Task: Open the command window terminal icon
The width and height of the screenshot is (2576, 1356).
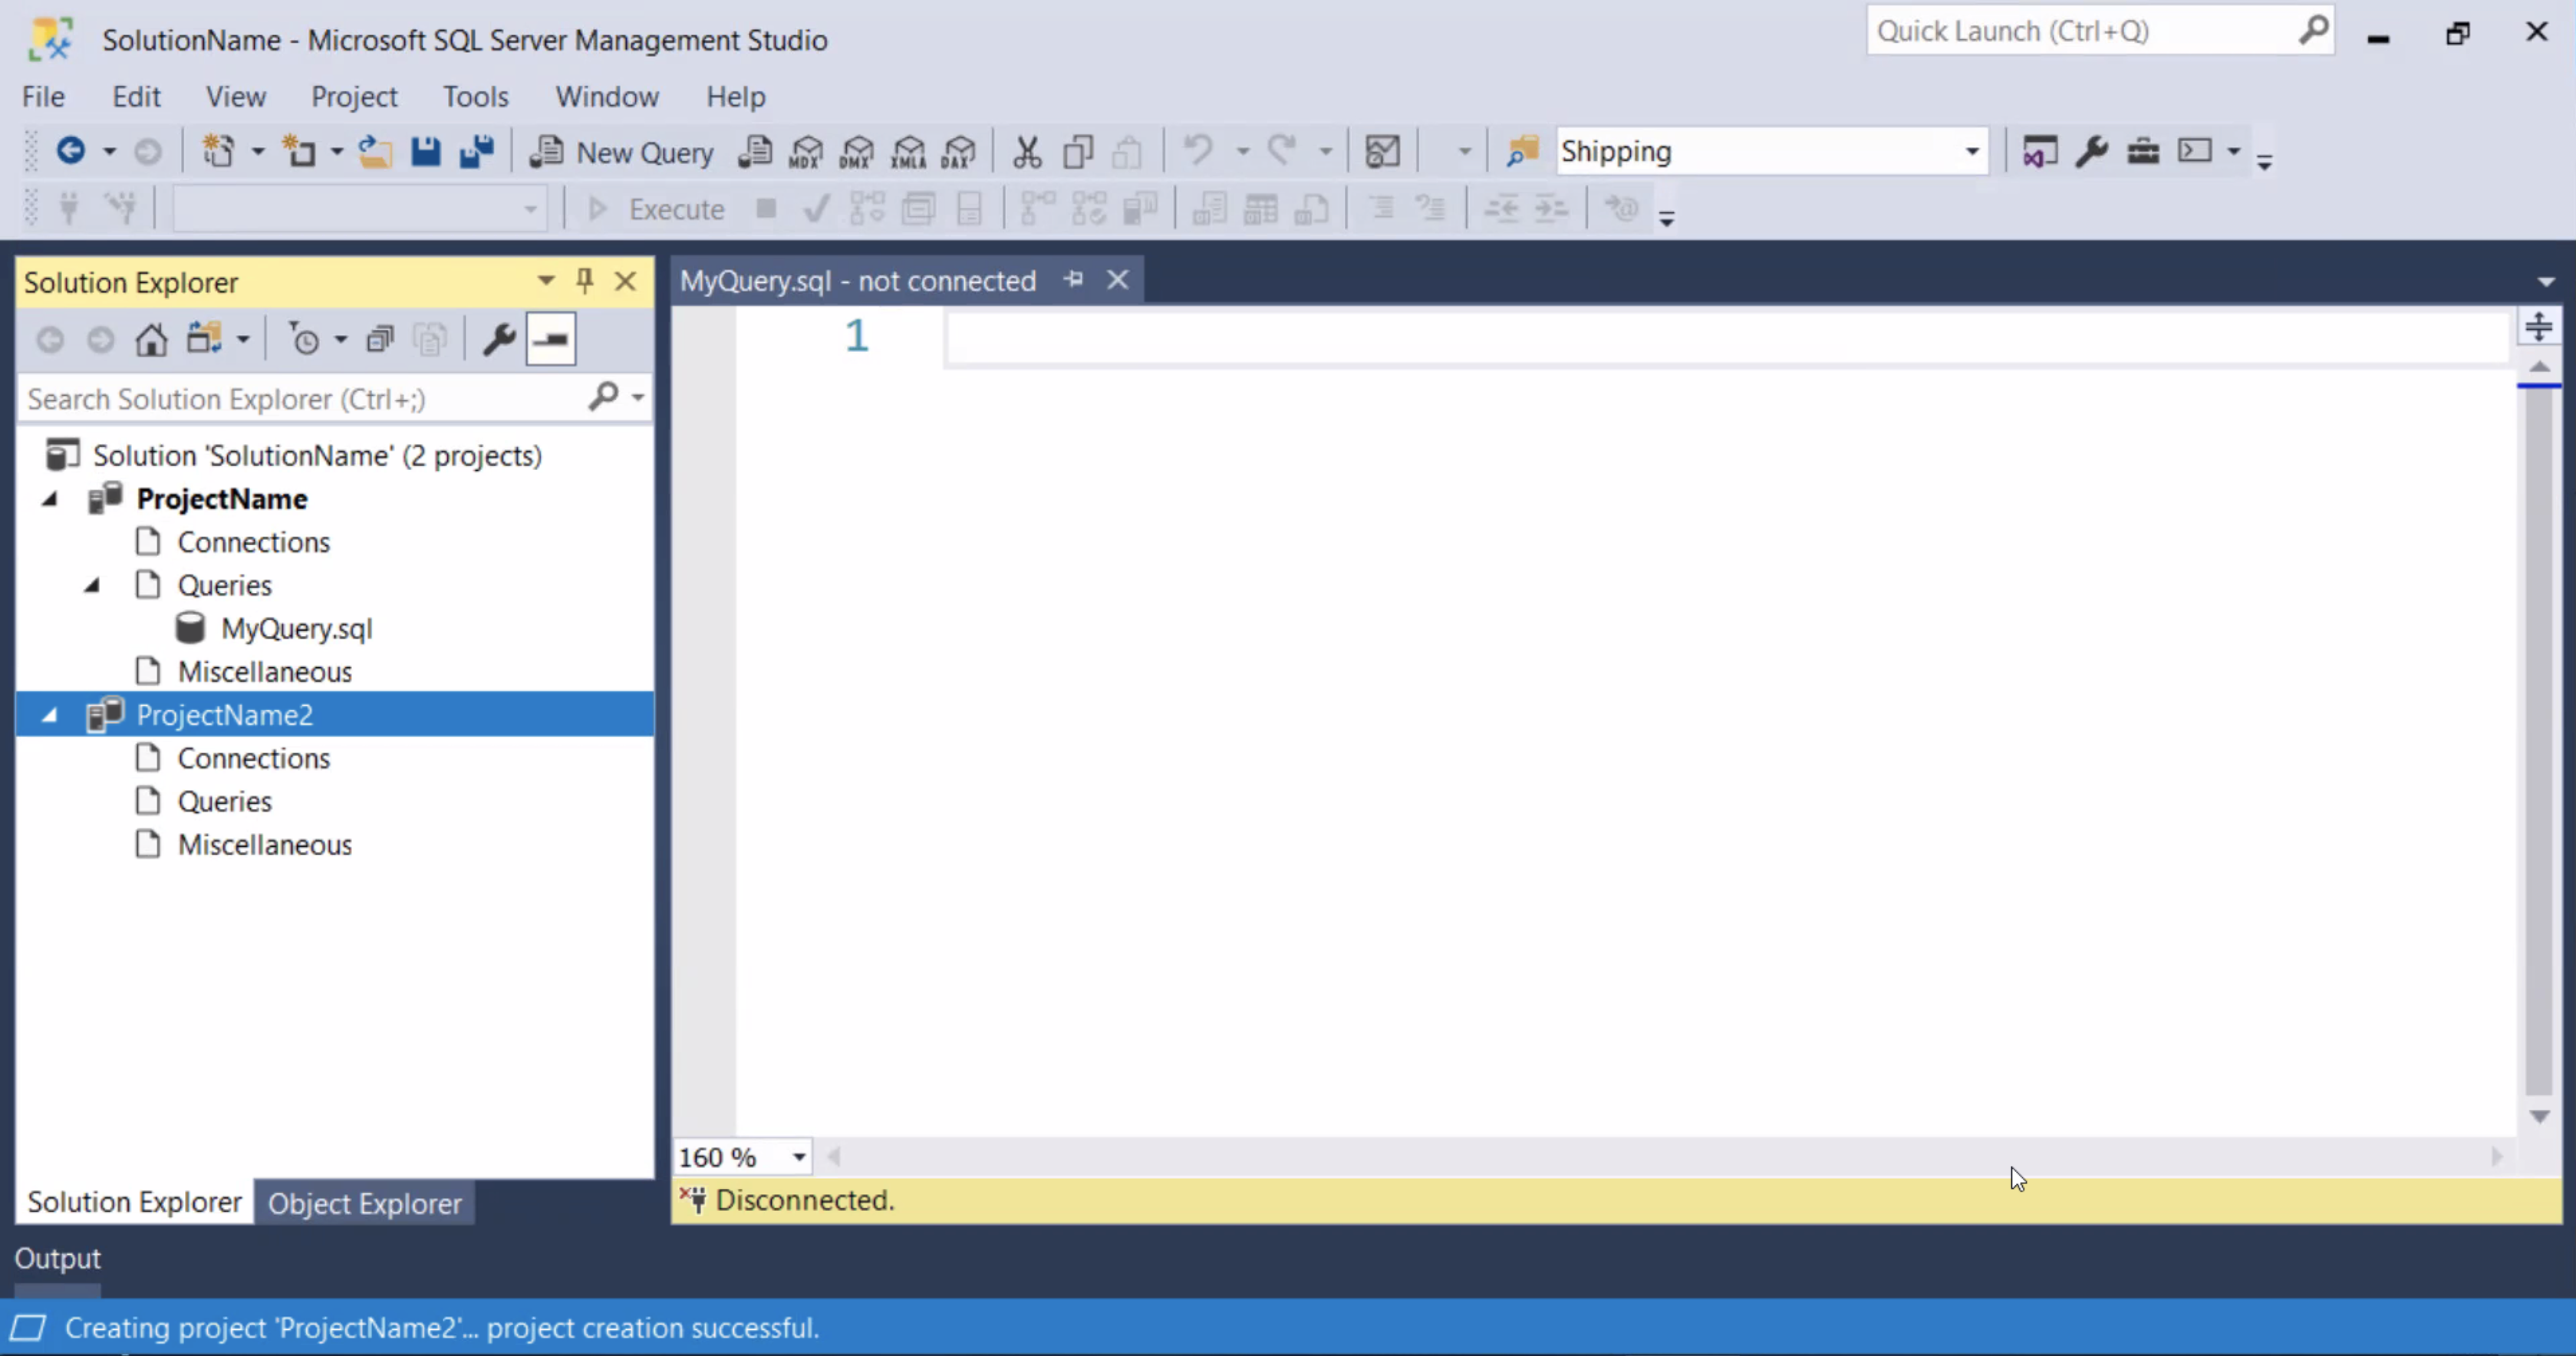Action: (2195, 151)
